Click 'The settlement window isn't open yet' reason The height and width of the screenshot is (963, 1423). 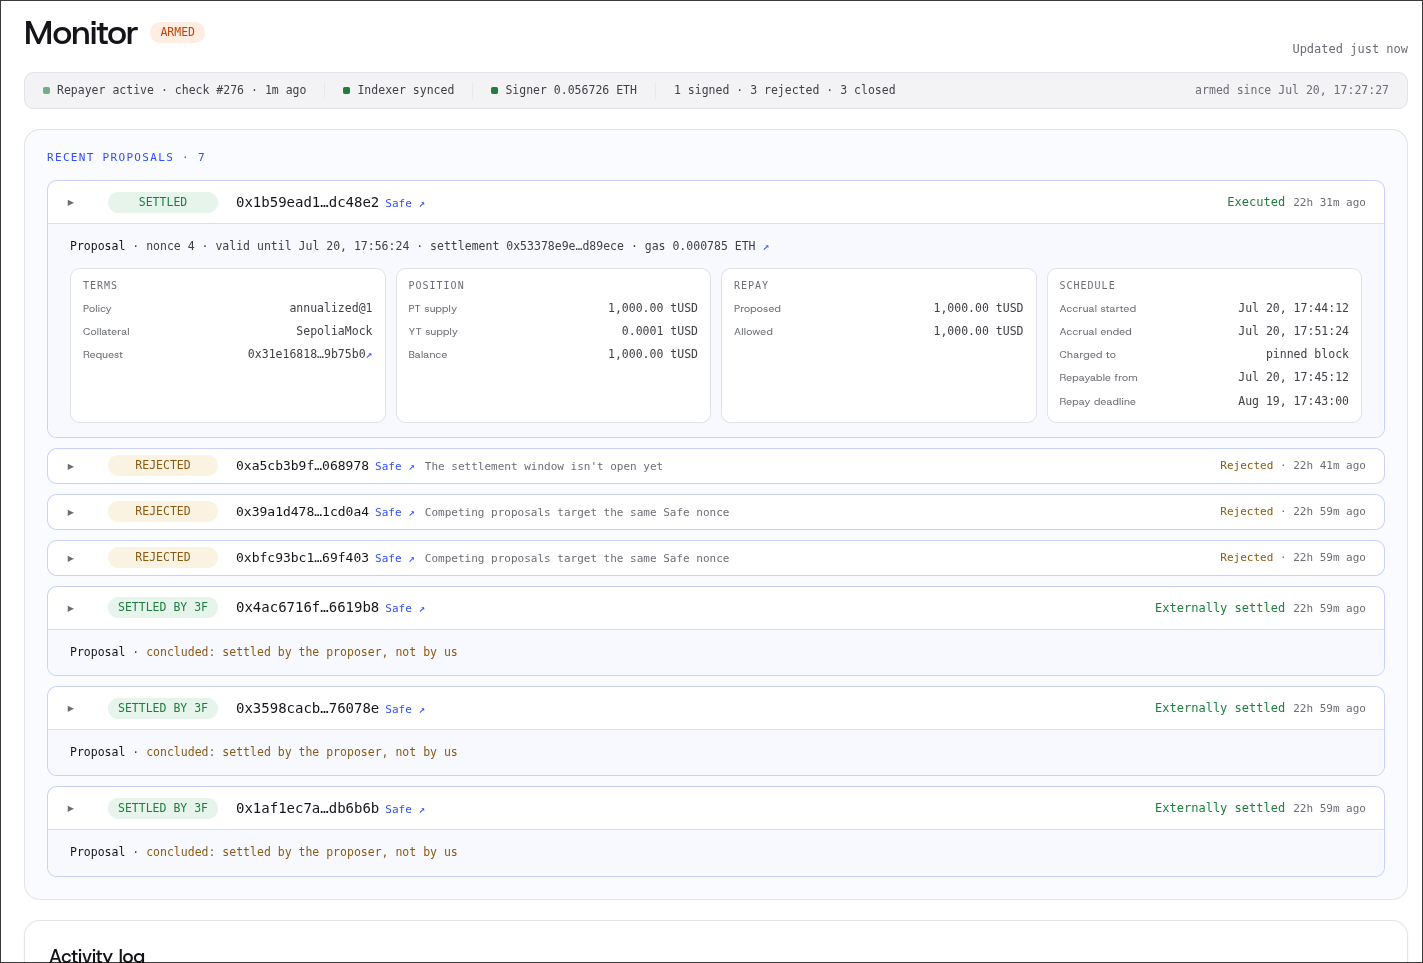pos(544,466)
